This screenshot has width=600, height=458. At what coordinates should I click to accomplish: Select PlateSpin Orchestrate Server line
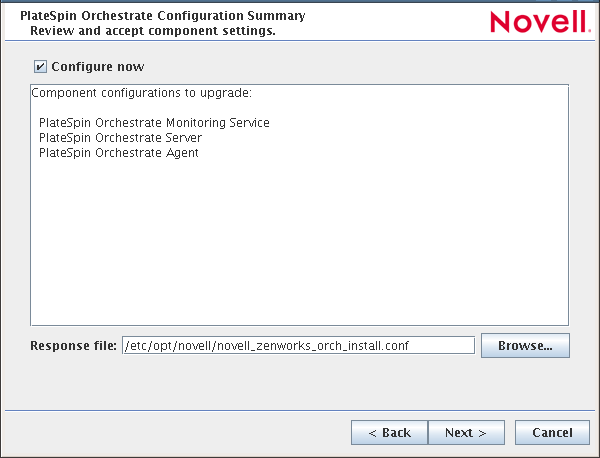tap(120, 138)
